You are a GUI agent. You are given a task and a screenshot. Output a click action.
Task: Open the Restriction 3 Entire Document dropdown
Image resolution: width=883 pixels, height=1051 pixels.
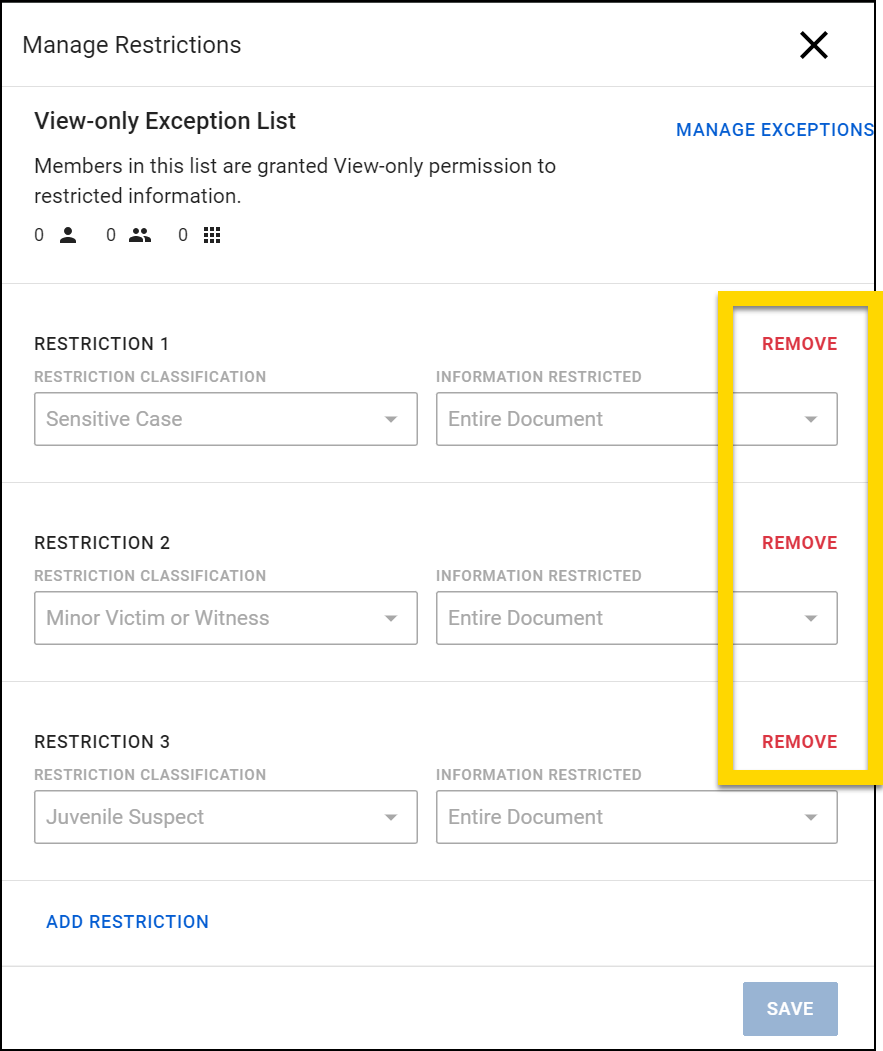[x=636, y=817]
